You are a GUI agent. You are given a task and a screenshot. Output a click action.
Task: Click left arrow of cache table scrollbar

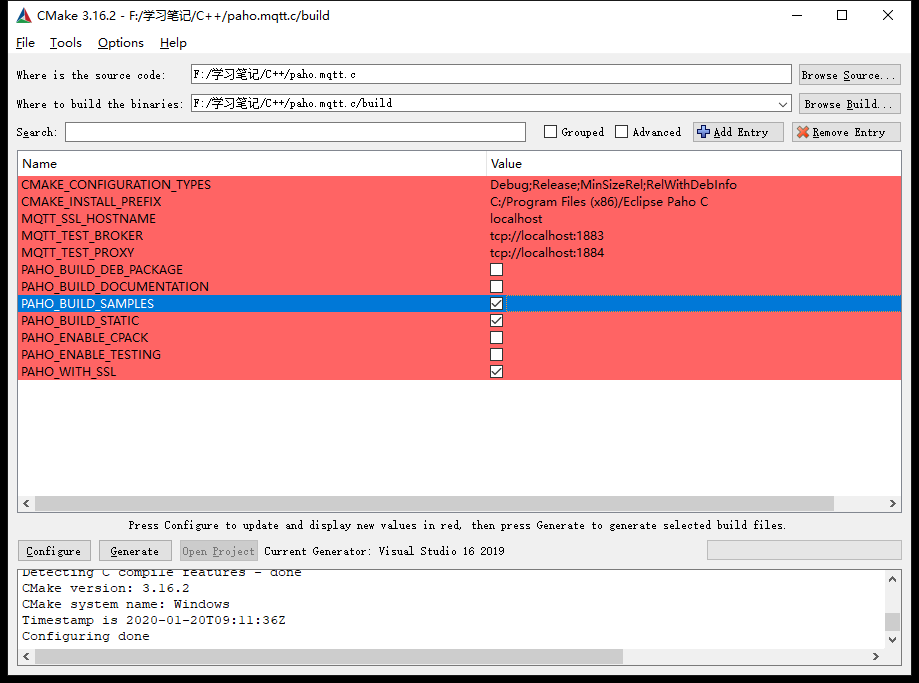click(26, 504)
